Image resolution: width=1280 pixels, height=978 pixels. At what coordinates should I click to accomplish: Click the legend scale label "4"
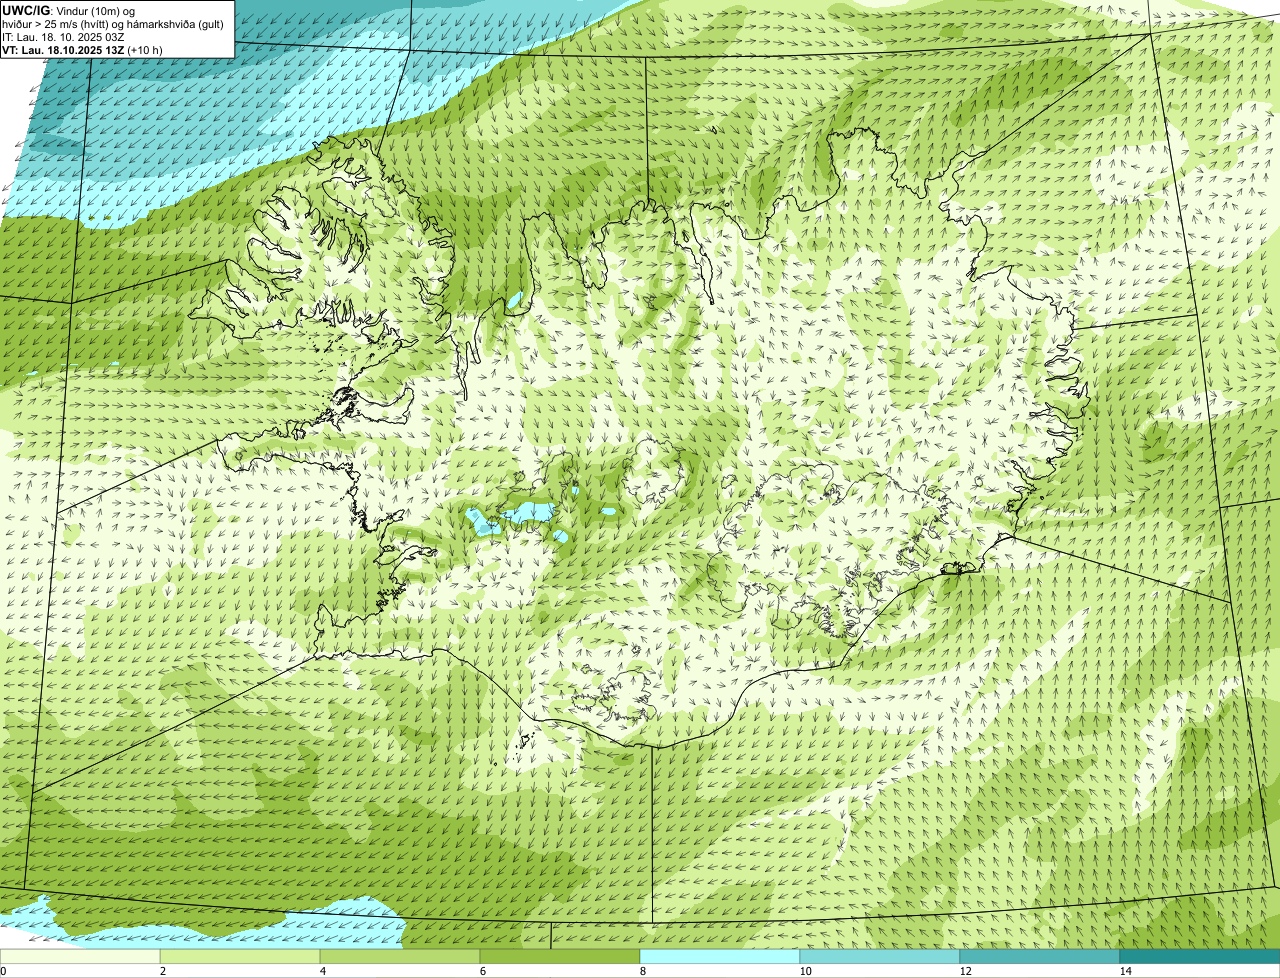pyautogui.click(x=322, y=971)
